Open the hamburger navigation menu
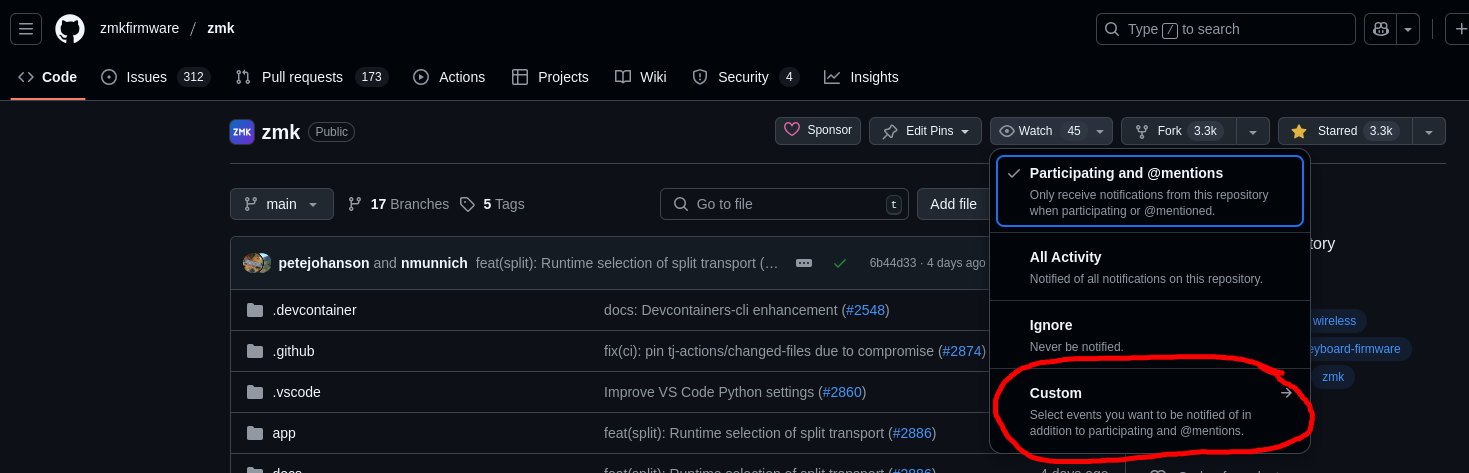 pos(26,29)
